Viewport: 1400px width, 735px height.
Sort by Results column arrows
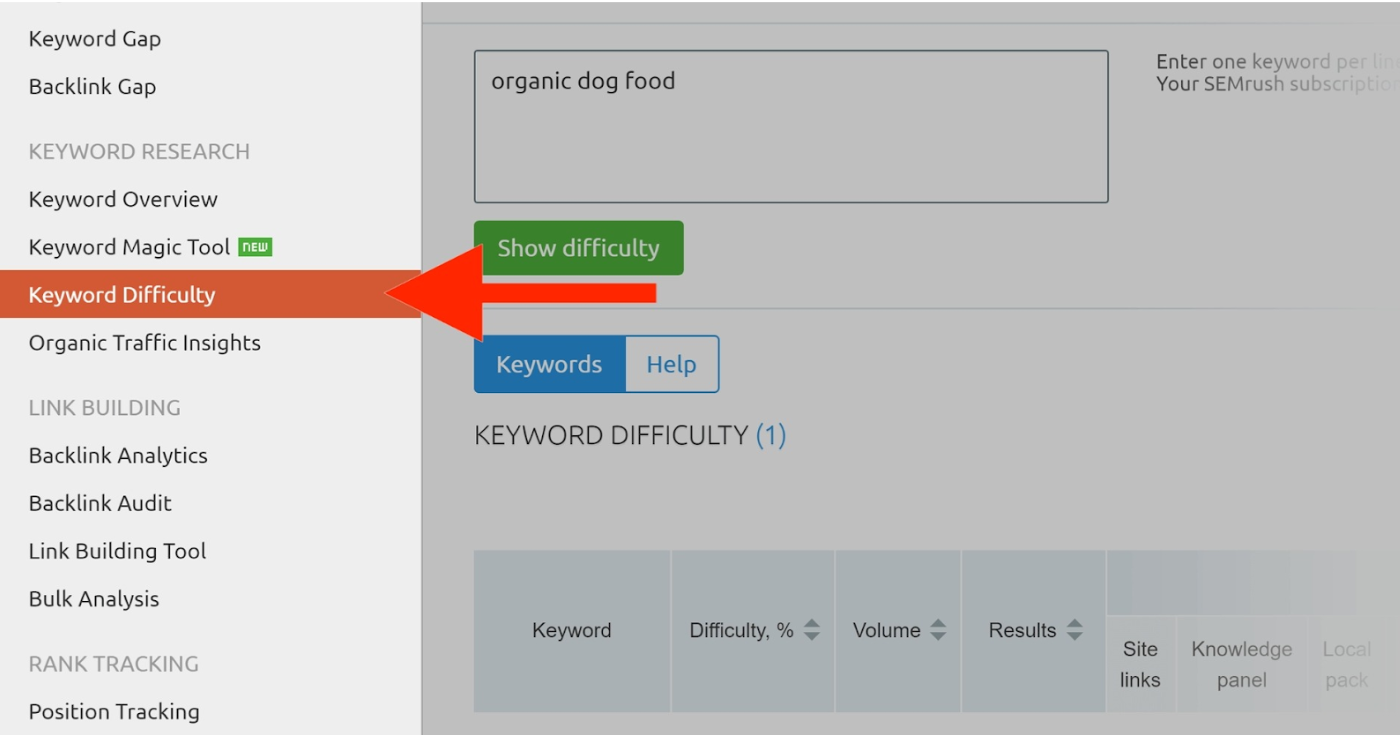click(x=1075, y=630)
